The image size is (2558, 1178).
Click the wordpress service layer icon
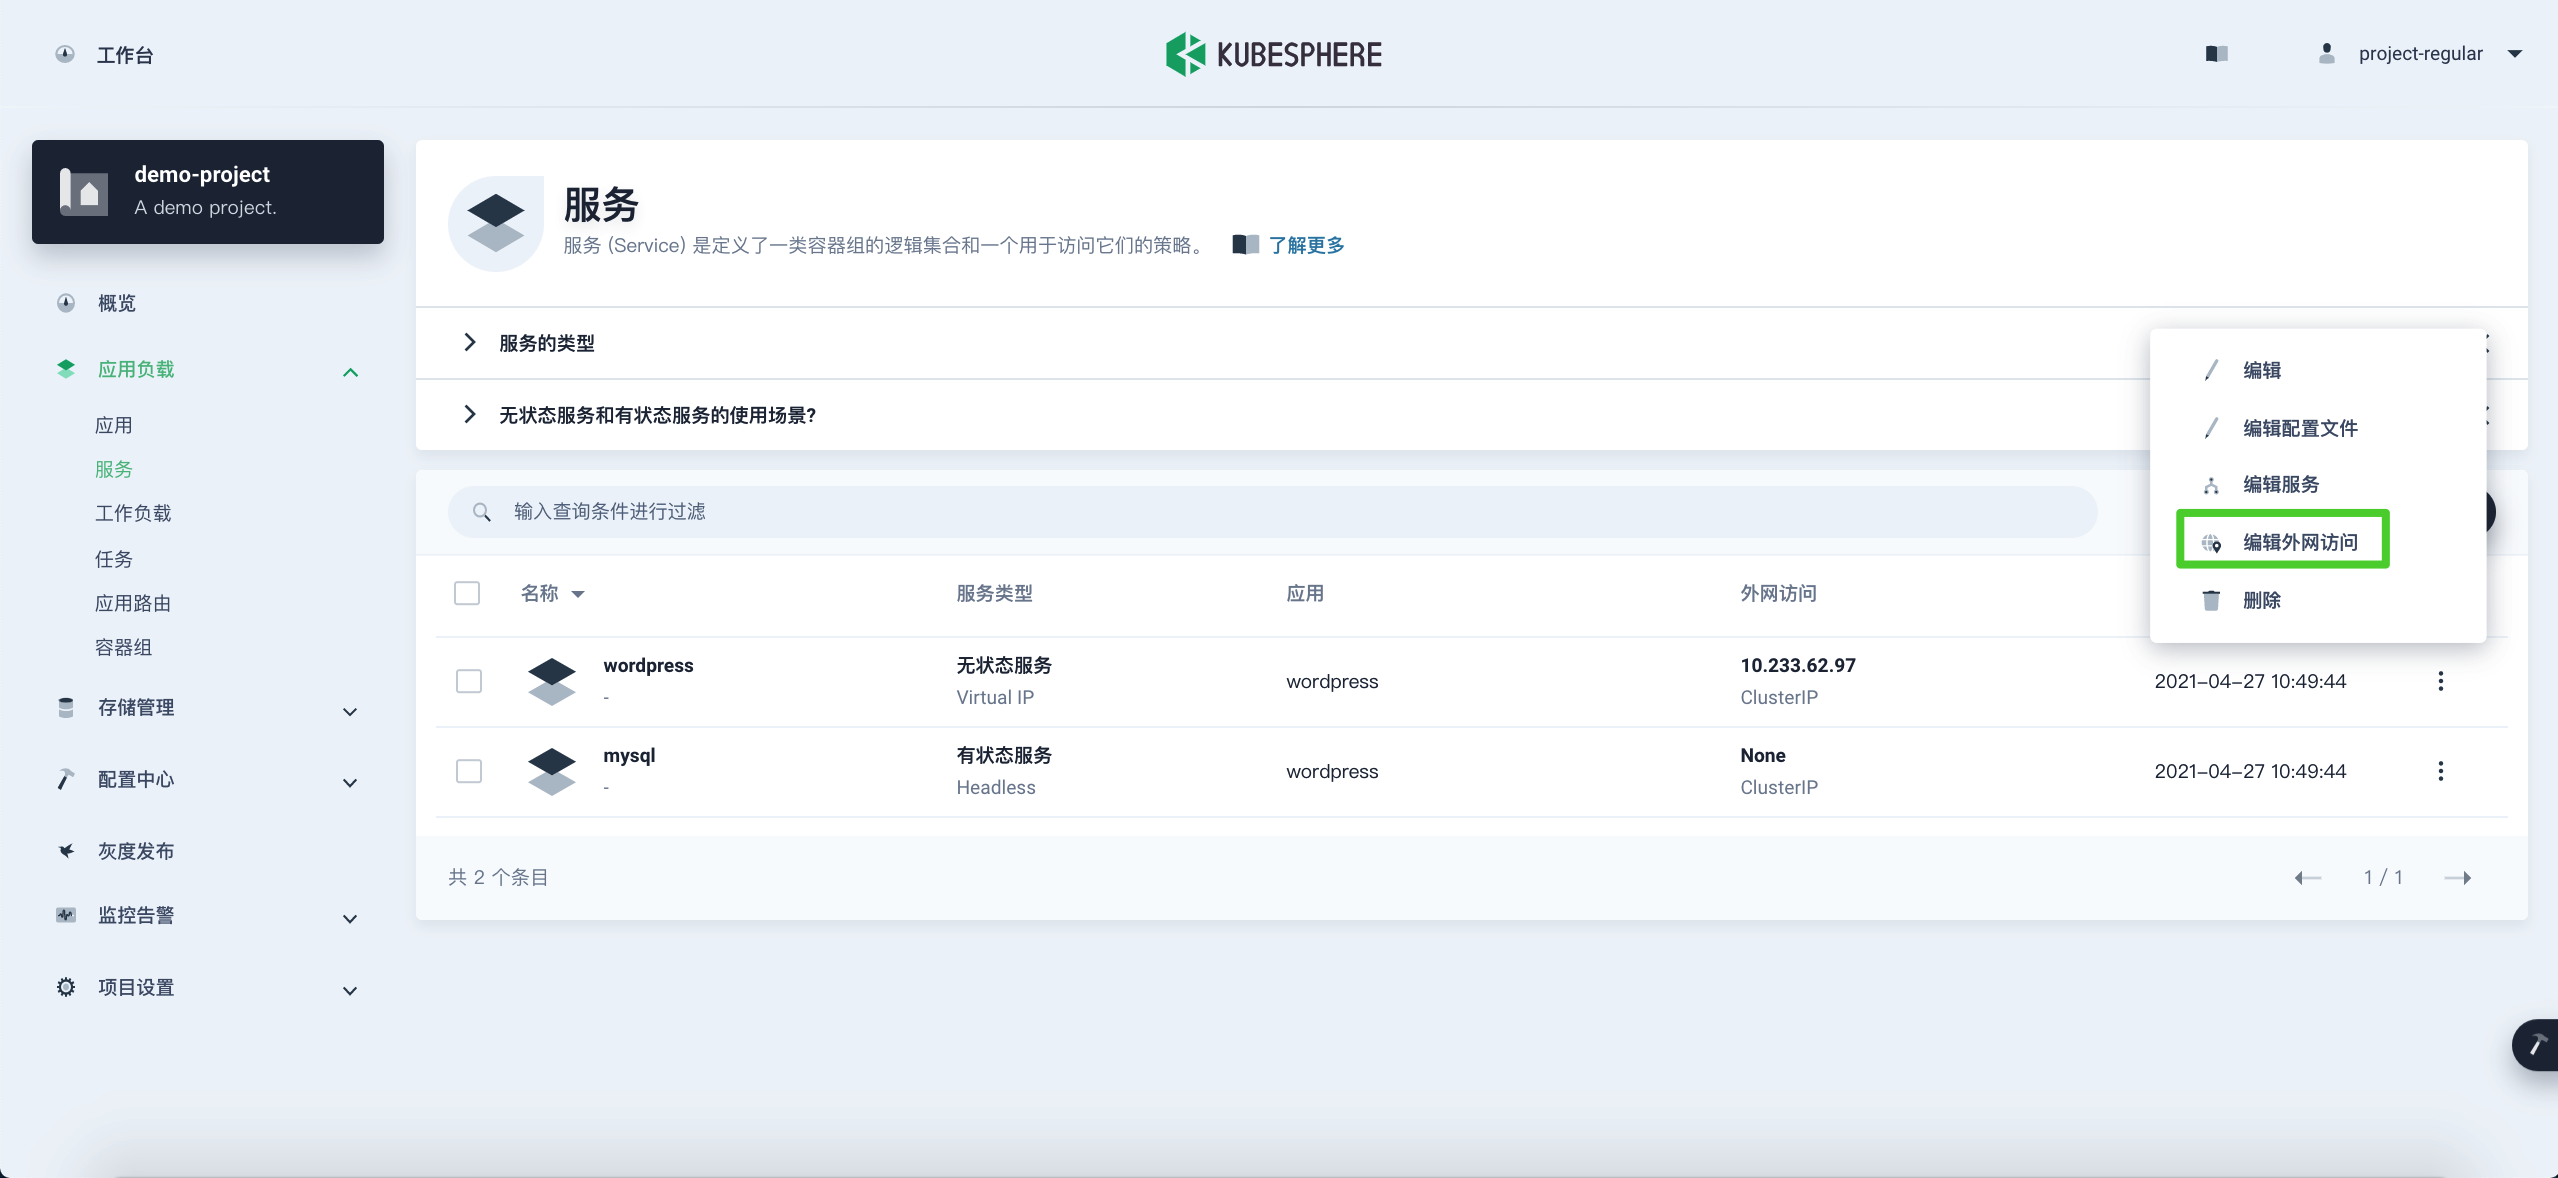pyautogui.click(x=551, y=681)
